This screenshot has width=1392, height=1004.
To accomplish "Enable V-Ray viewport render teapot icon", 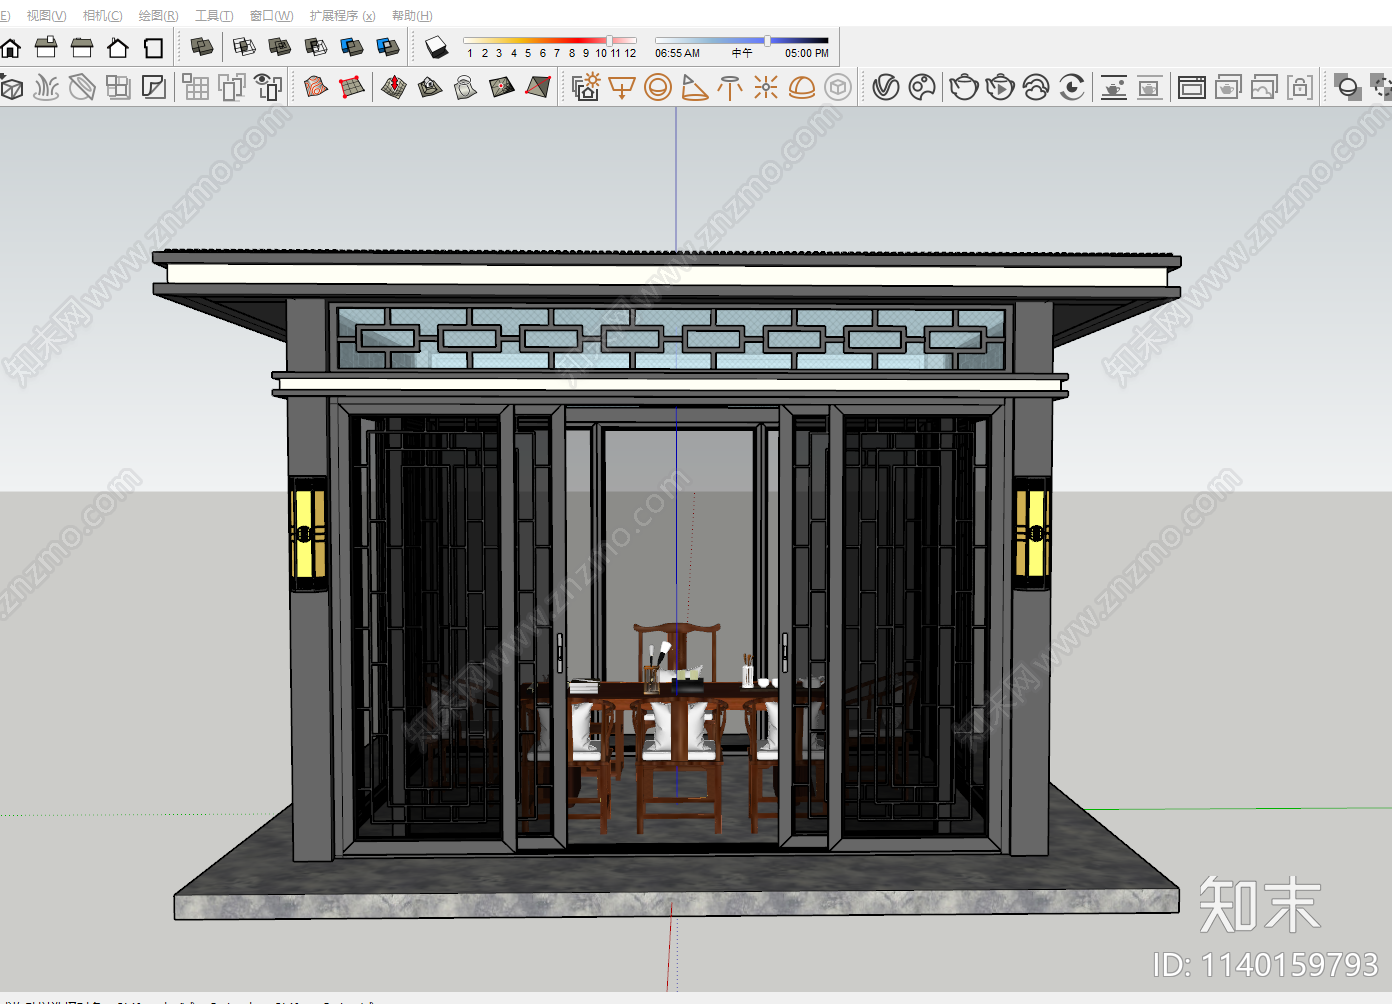I will [1114, 88].
